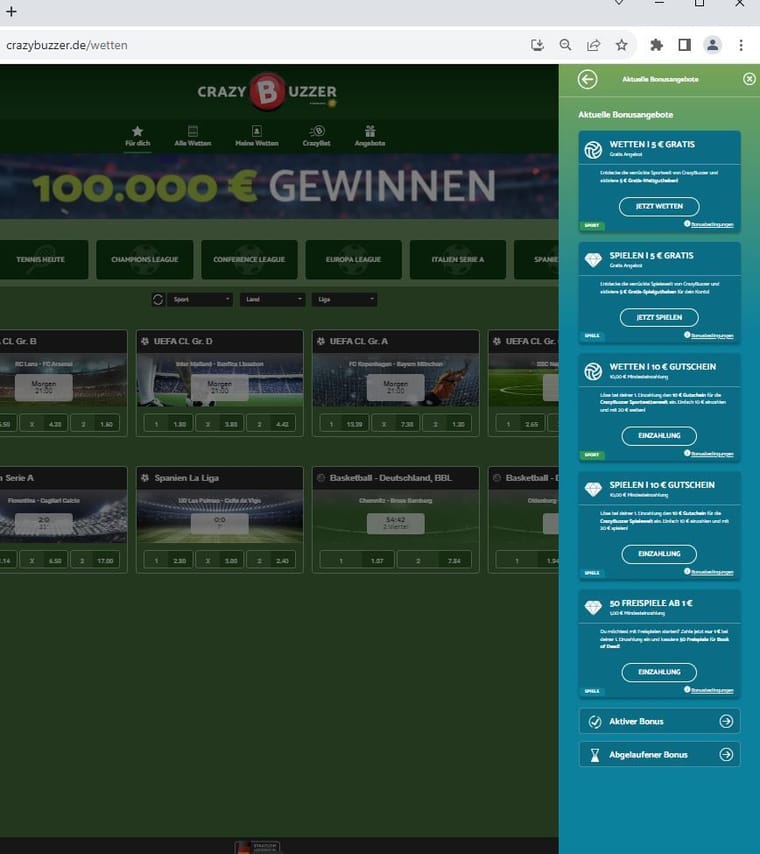Select the Europa League category
The image size is (760, 854).
click(354, 260)
